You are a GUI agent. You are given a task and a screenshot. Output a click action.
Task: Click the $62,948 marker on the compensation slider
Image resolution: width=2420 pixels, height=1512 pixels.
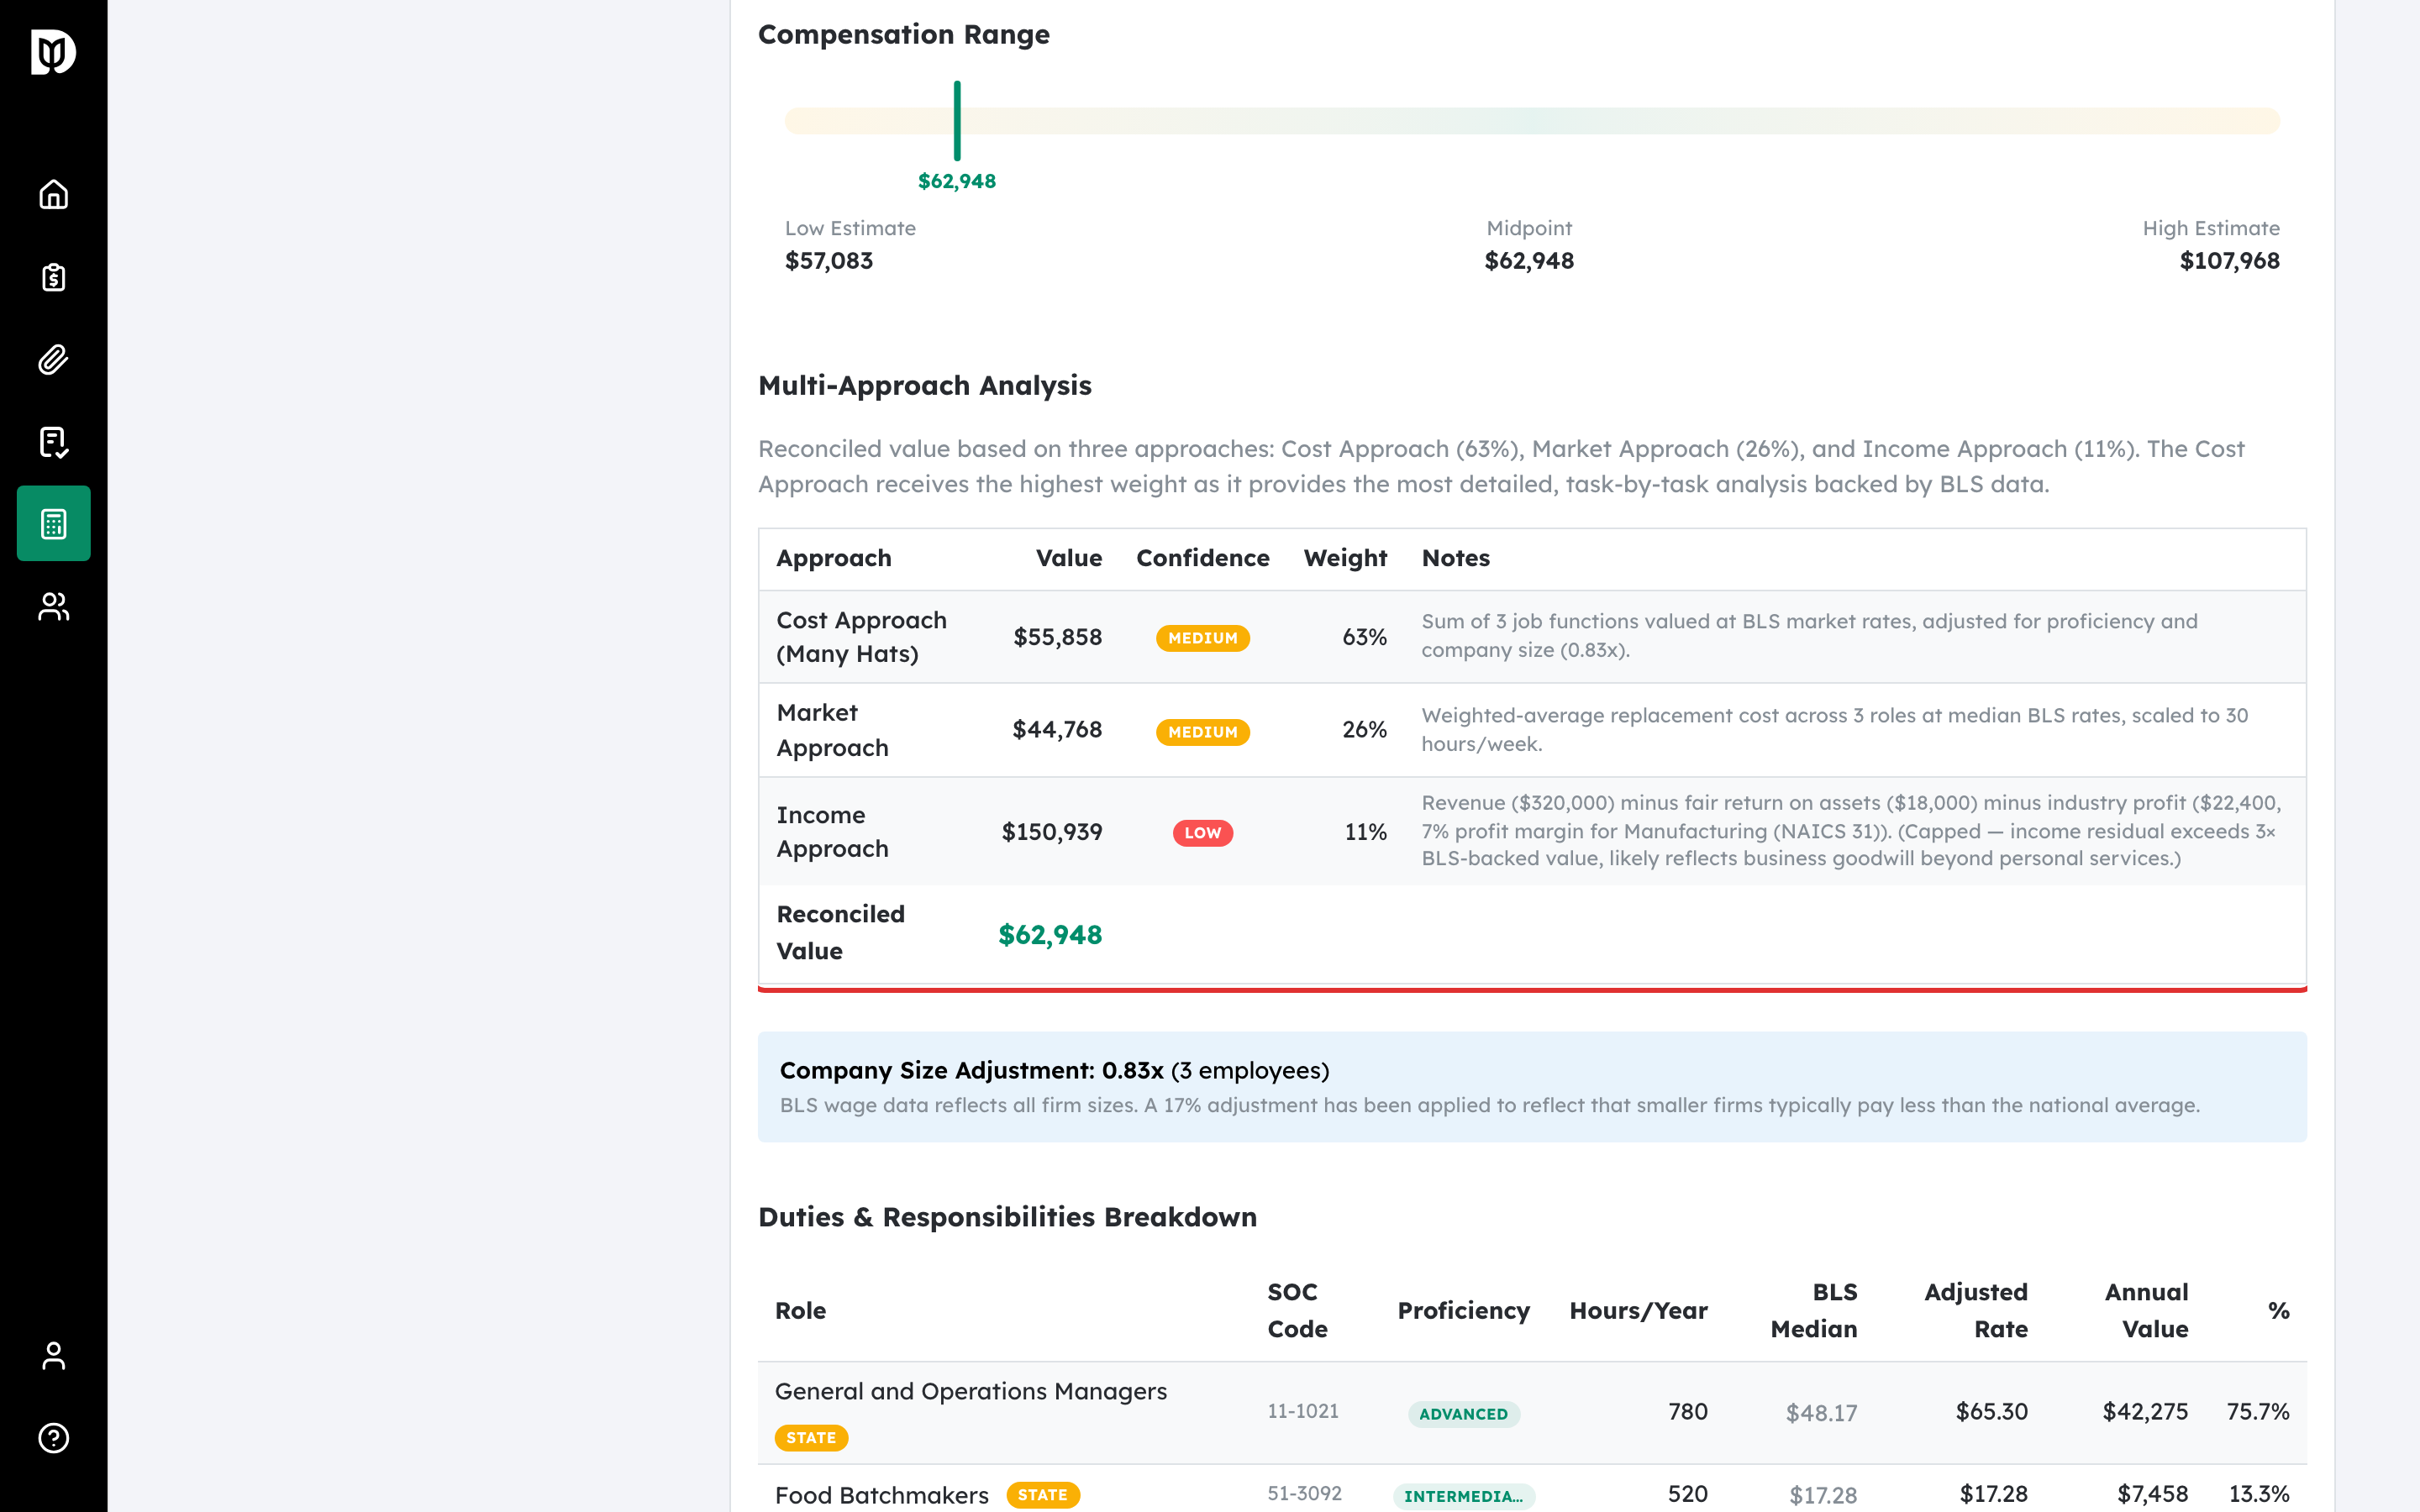pyautogui.click(x=957, y=120)
